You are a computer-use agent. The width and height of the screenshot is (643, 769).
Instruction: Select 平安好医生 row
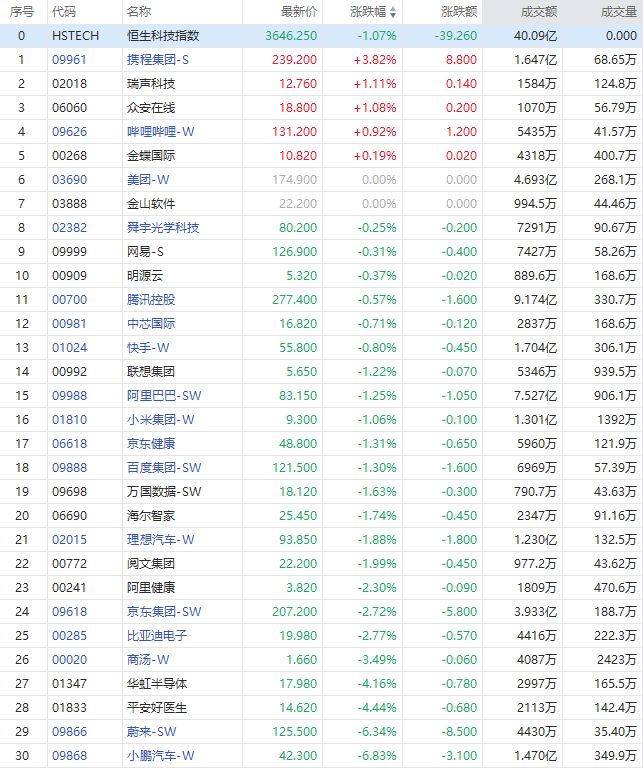tap(321, 708)
